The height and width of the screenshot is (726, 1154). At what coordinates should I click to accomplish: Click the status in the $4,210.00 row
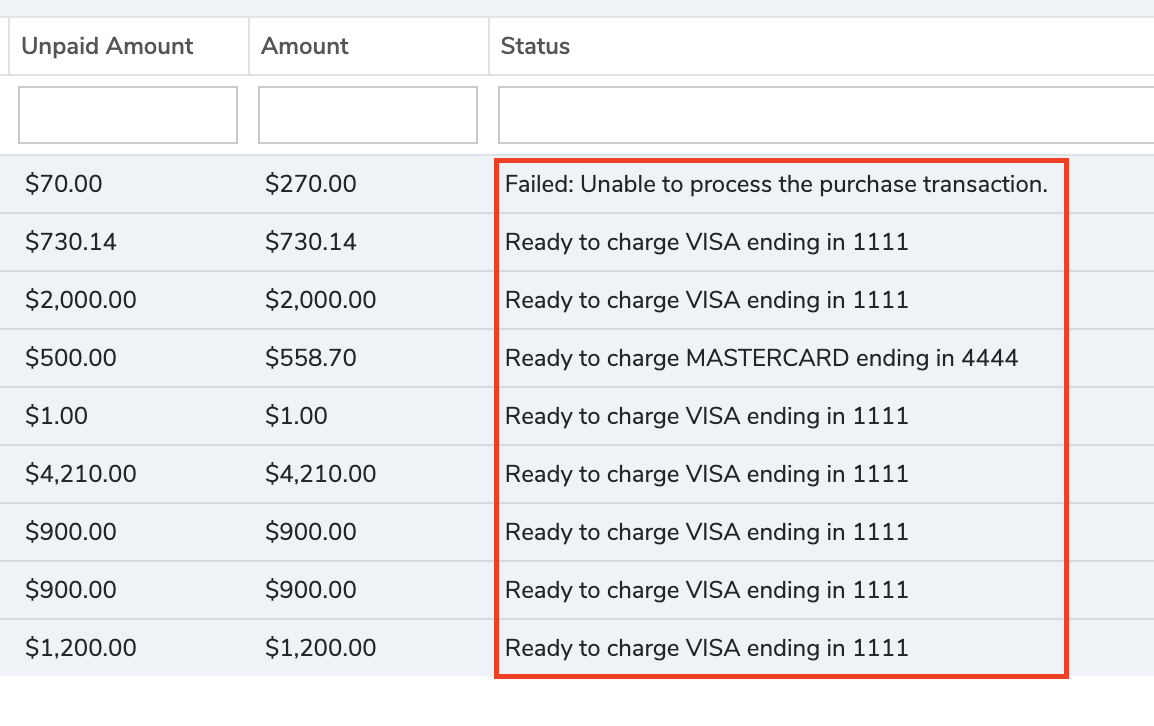click(707, 474)
